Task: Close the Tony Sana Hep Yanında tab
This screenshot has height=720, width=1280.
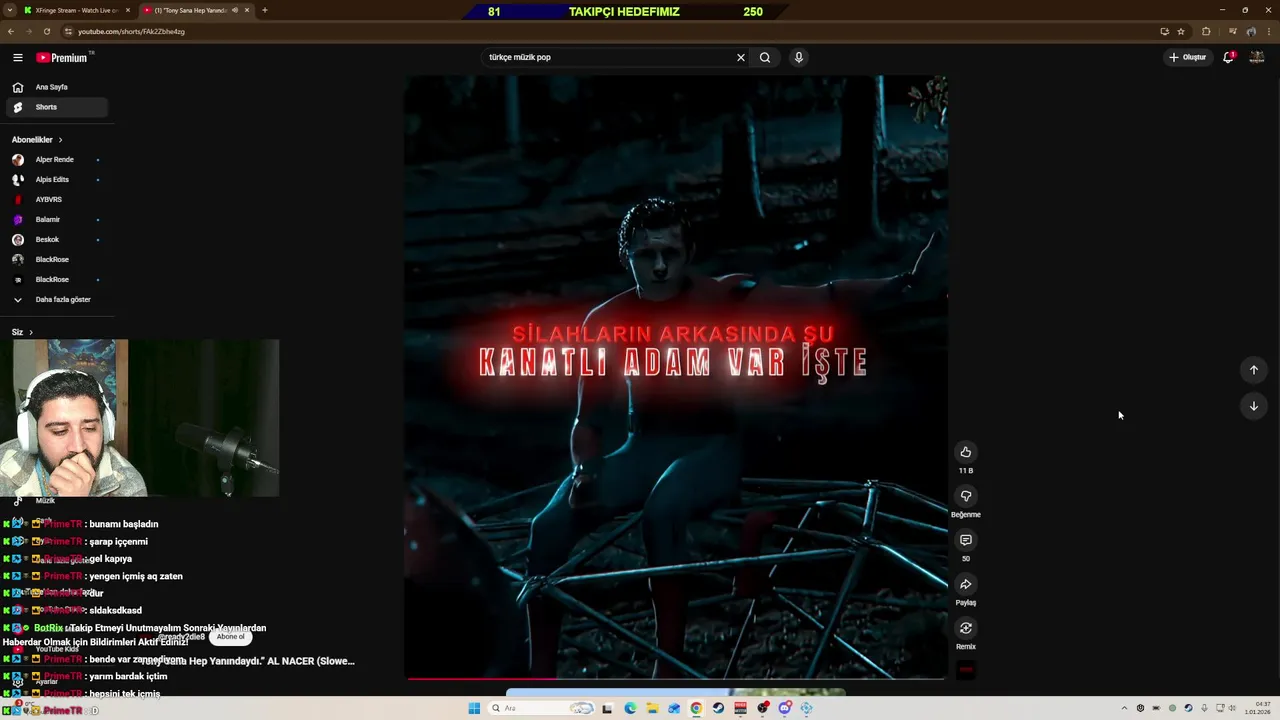Action: 246,10
